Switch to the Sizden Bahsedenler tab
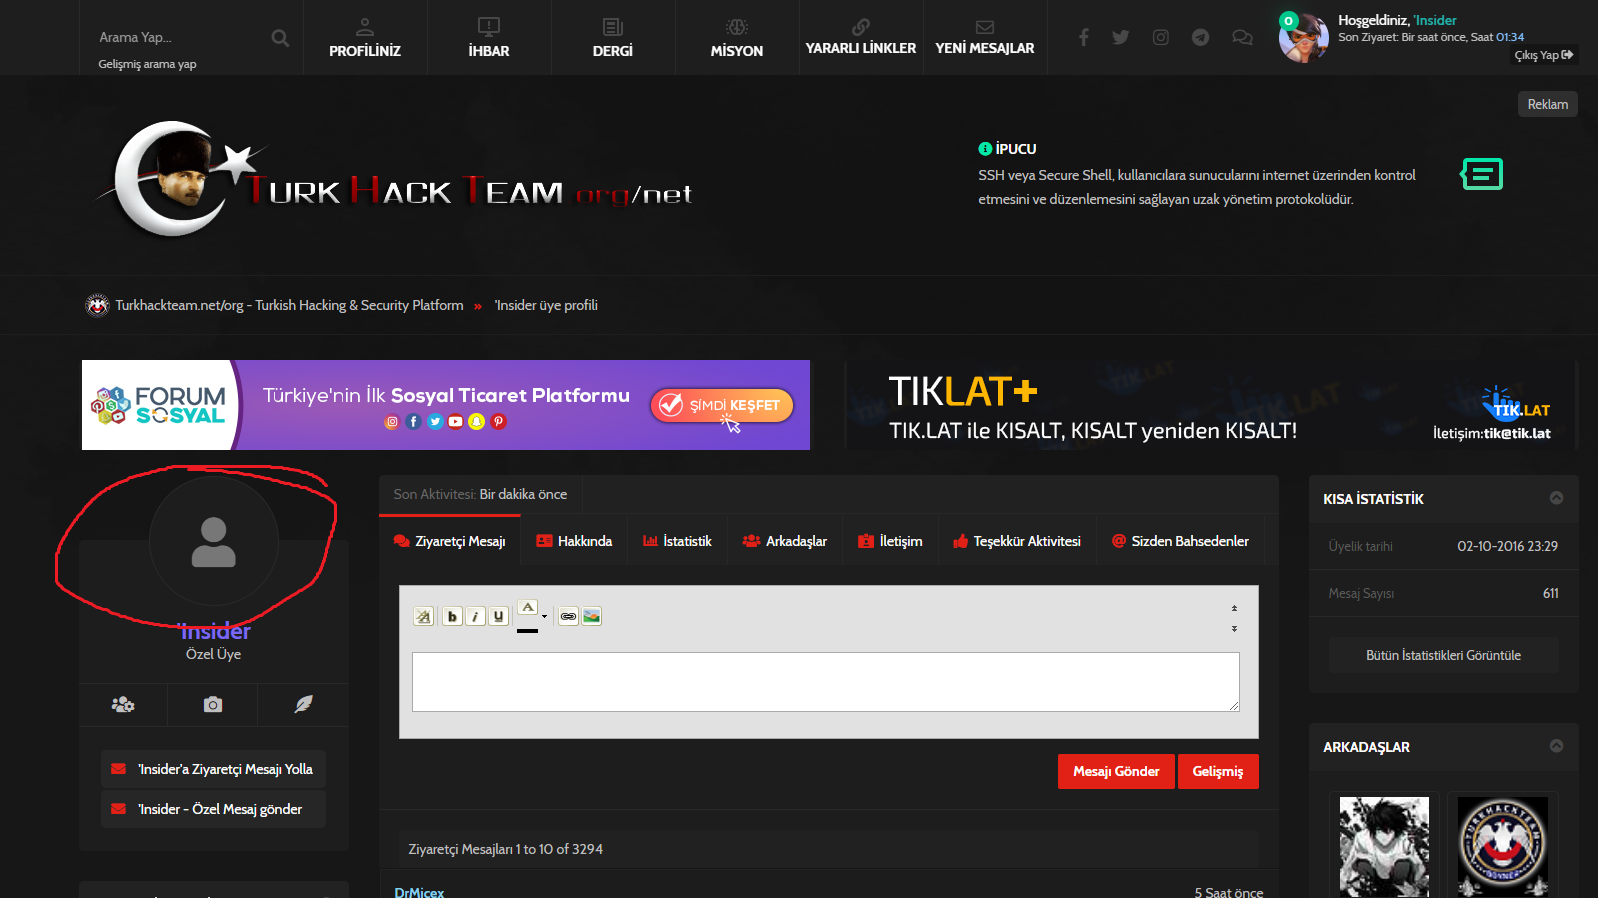 pos(1180,541)
